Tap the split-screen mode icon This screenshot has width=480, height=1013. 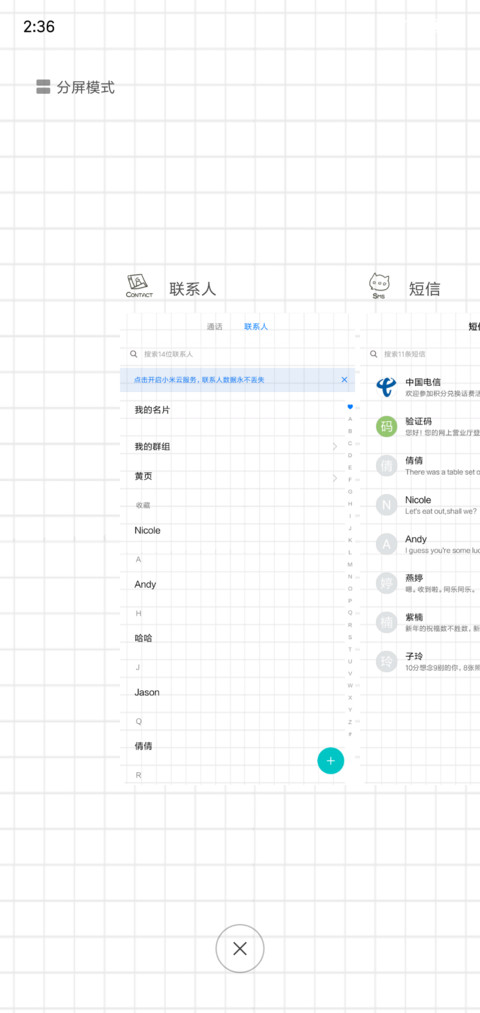[x=43, y=87]
